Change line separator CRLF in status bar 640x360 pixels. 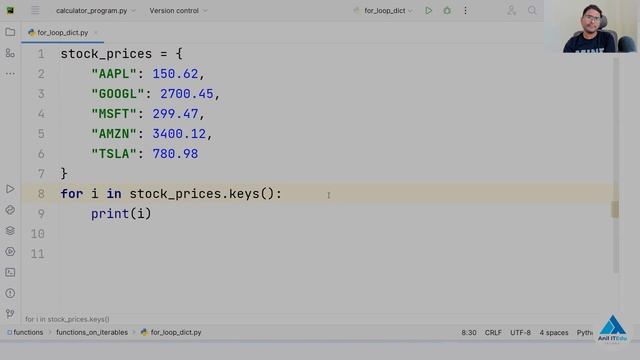493,333
